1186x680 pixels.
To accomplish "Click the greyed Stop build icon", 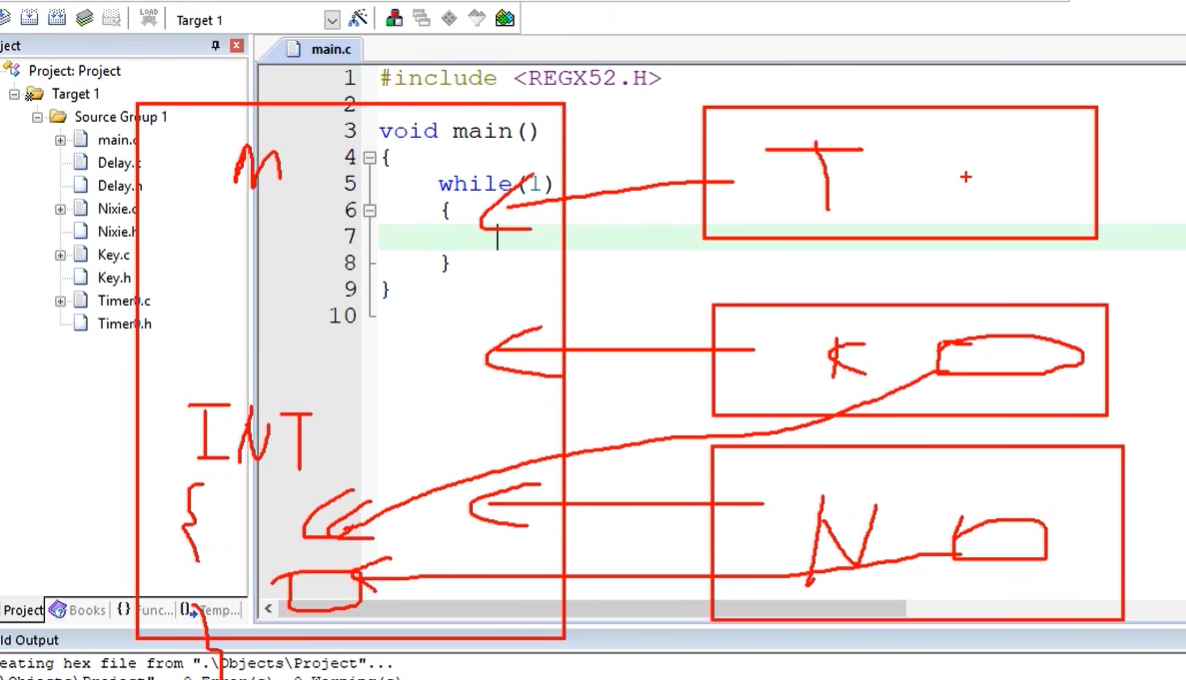I will (x=111, y=17).
